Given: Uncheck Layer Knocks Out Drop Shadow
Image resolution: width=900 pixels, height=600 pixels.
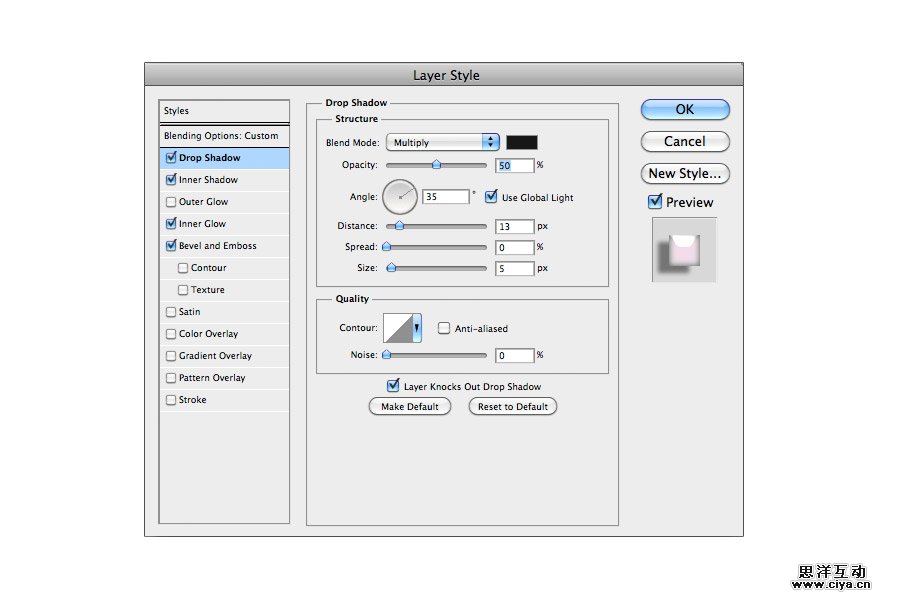Looking at the screenshot, I should tap(393, 386).
